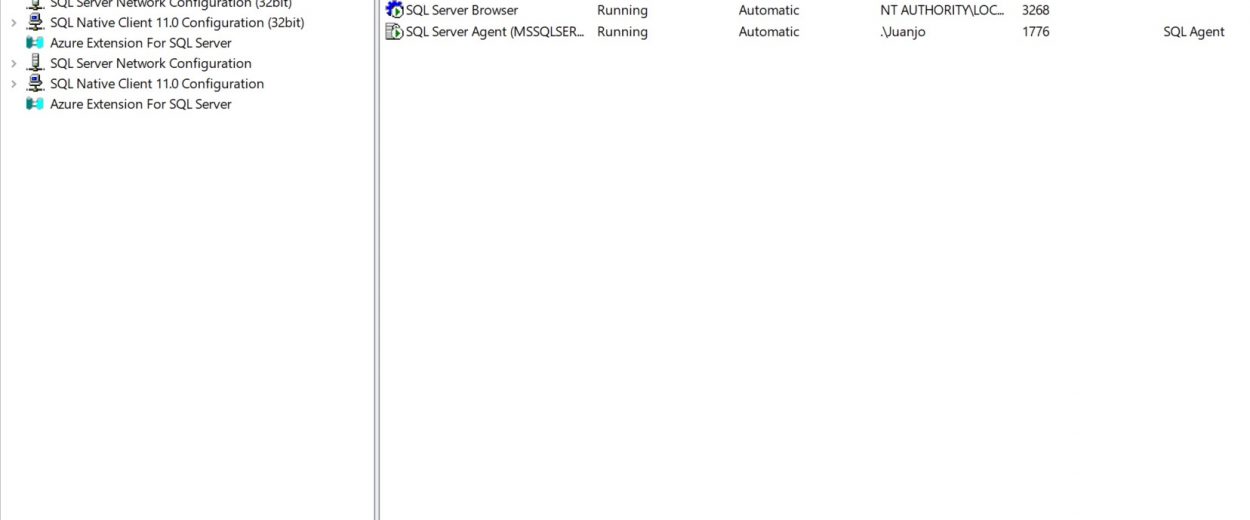Select the SQL Server Agent (MSSQLSER... service name
Image resolution: width=1250 pixels, height=520 pixels.
point(495,31)
